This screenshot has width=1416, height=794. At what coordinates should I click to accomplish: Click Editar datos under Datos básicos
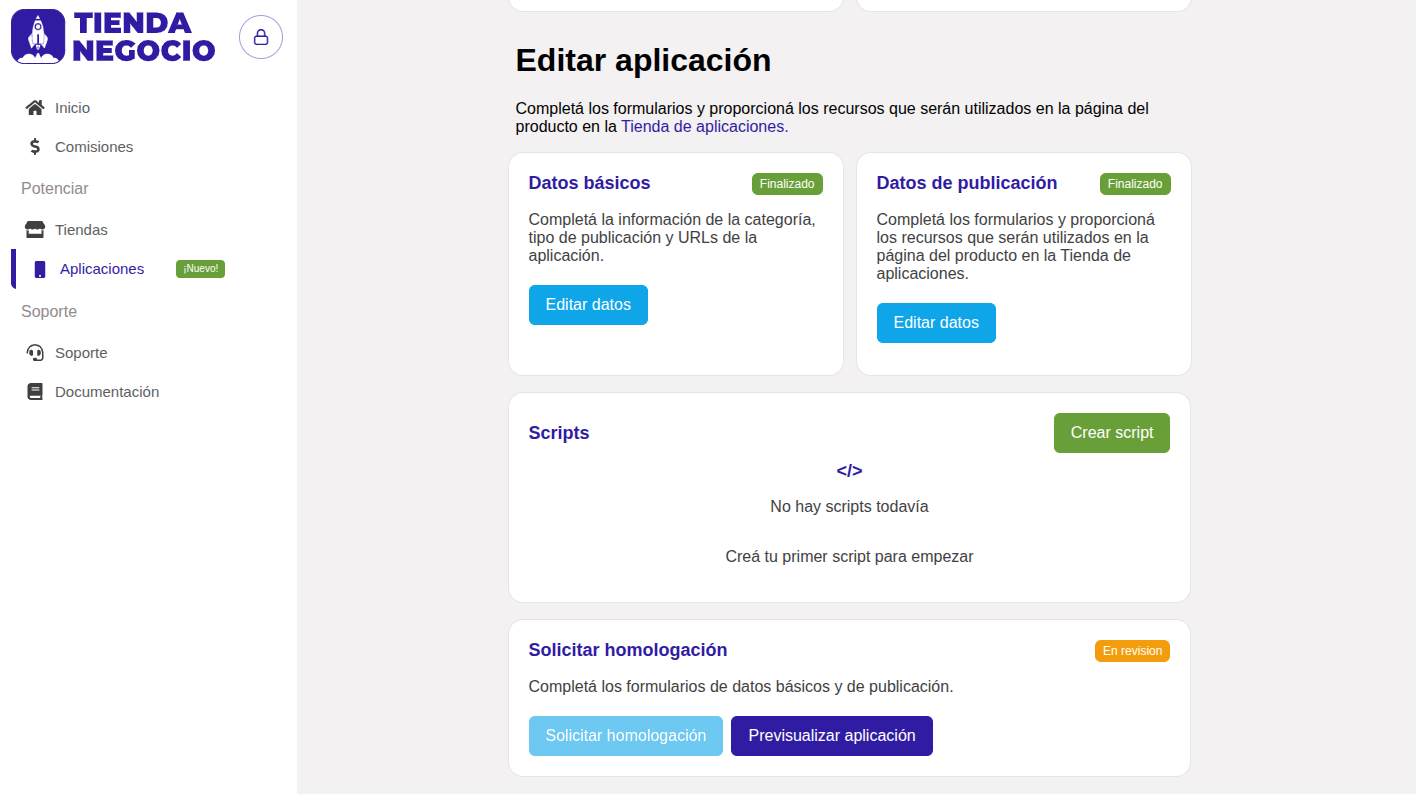click(x=588, y=305)
